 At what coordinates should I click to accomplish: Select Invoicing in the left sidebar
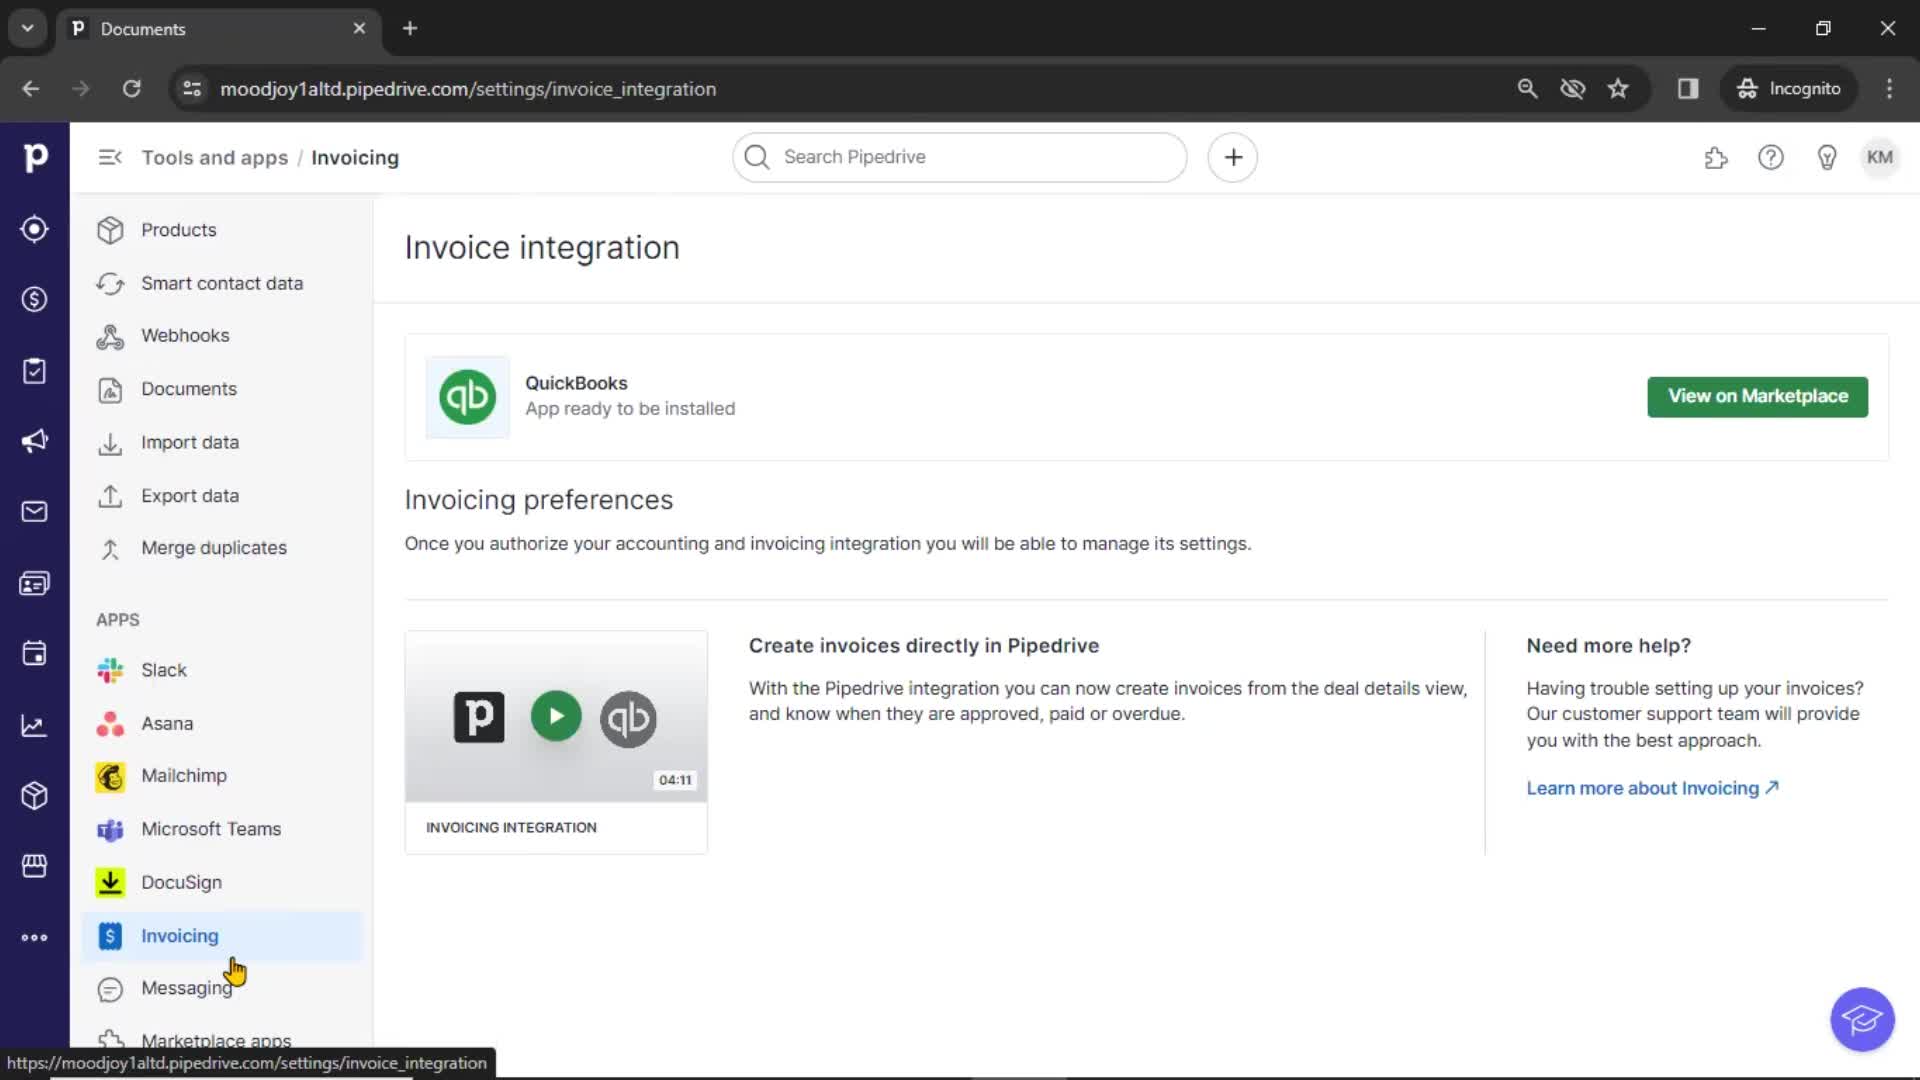[179, 935]
